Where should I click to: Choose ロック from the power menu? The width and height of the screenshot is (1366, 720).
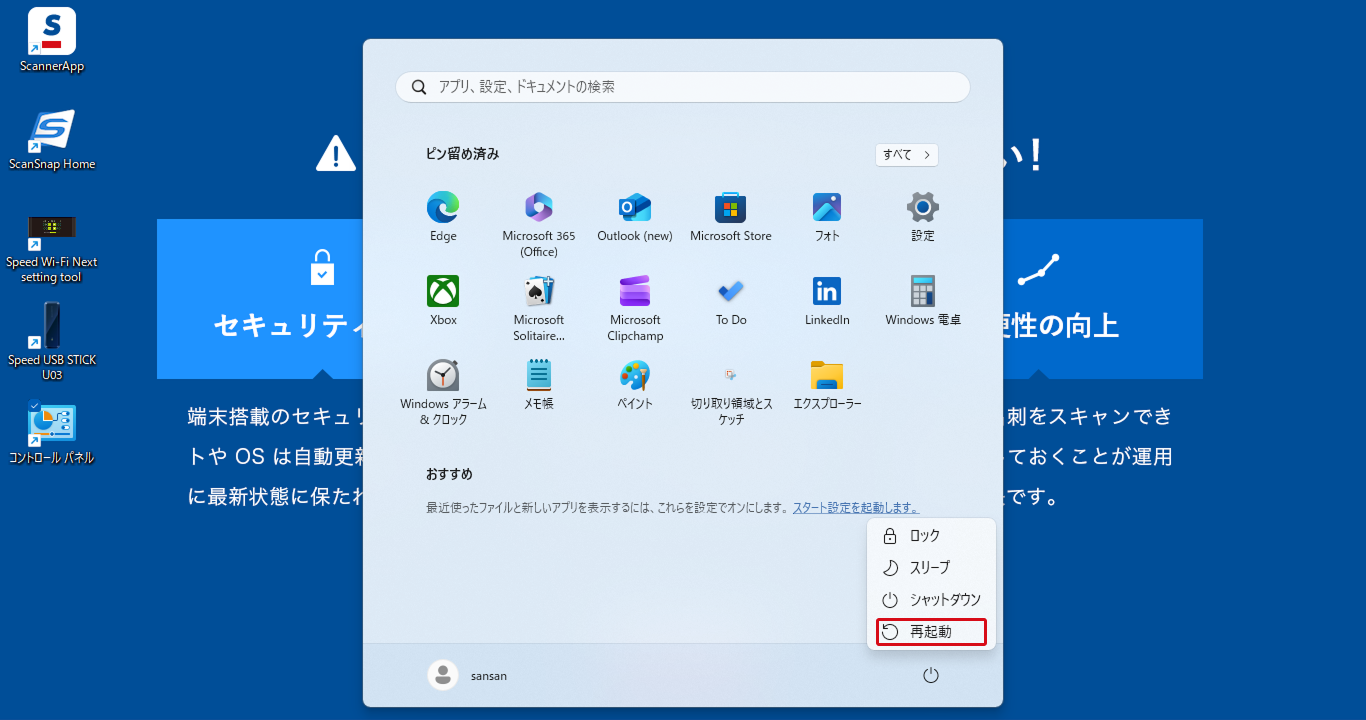931,536
